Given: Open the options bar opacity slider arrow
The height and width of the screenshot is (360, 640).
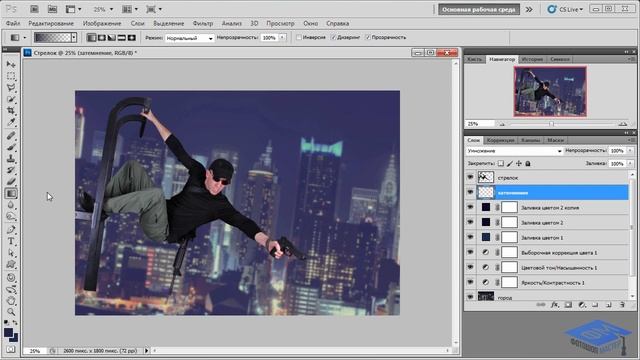Looking at the screenshot, I should [282, 38].
